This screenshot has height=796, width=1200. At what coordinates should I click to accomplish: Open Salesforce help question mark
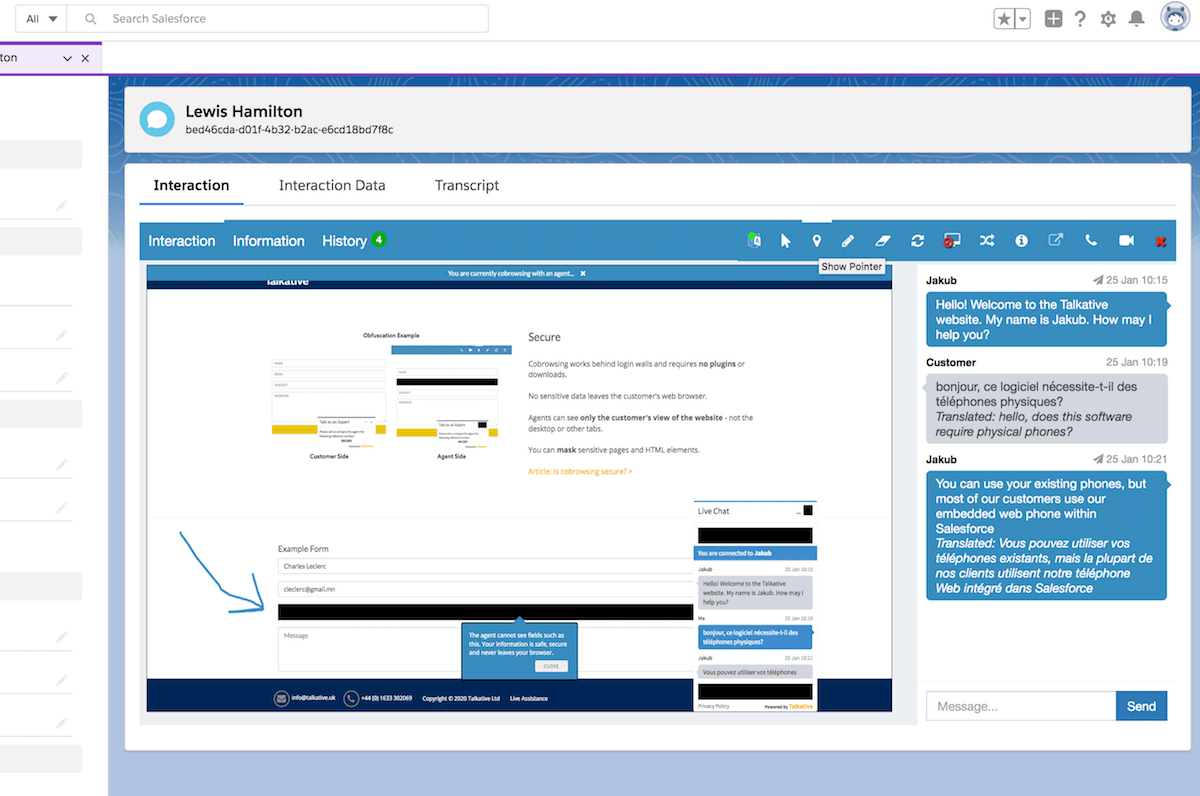(1080, 19)
